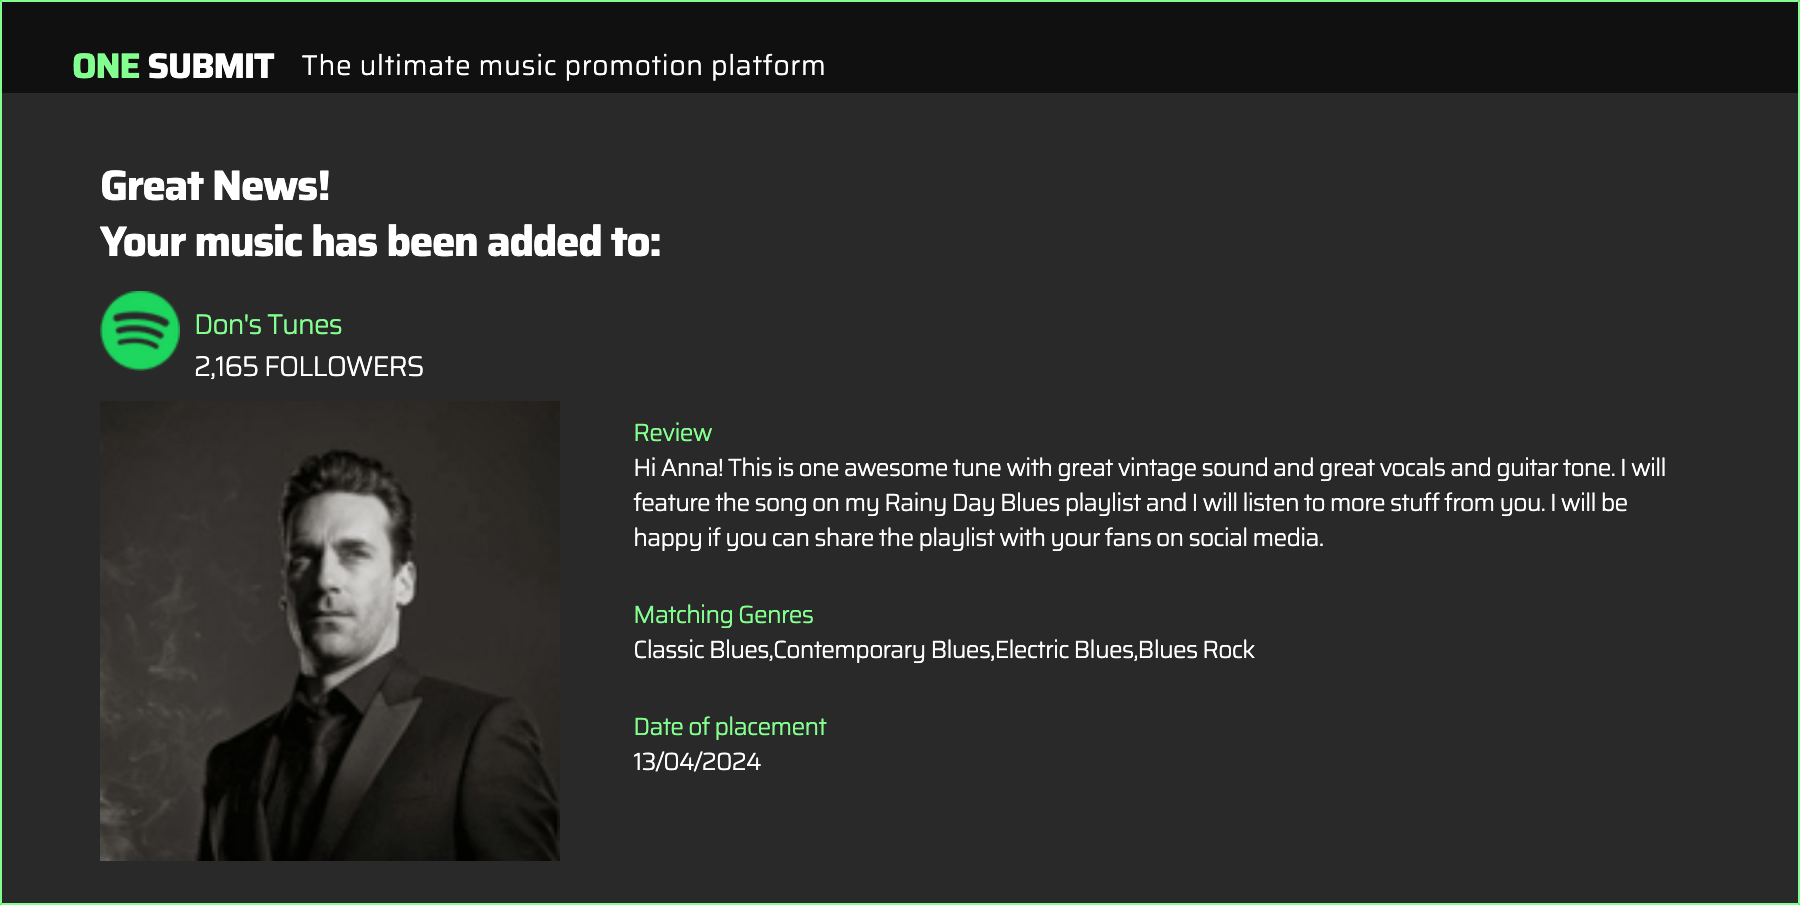Image resolution: width=1800 pixels, height=906 pixels.
Task: Open the curator's black-and-white portrait photo
Action: pyautogui.click(x=330, y=631)
